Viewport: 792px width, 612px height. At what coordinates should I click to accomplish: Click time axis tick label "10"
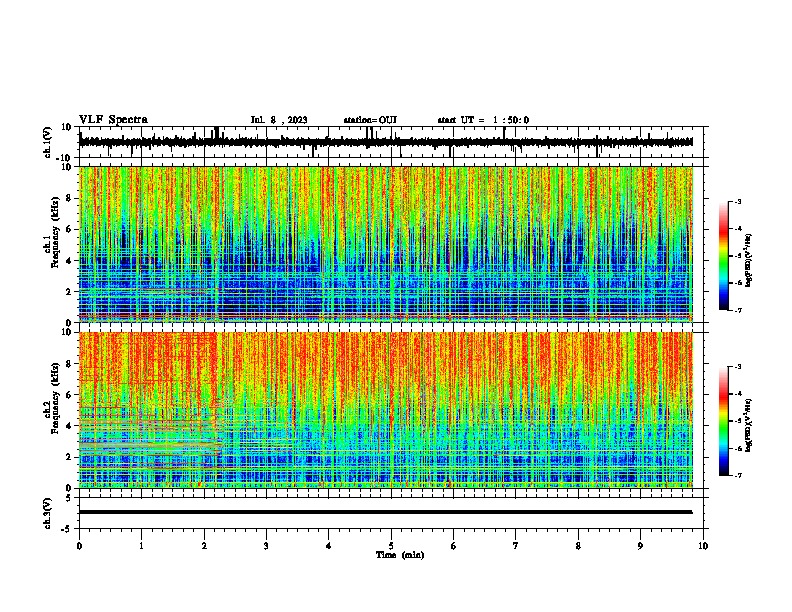tap(703, 546)
